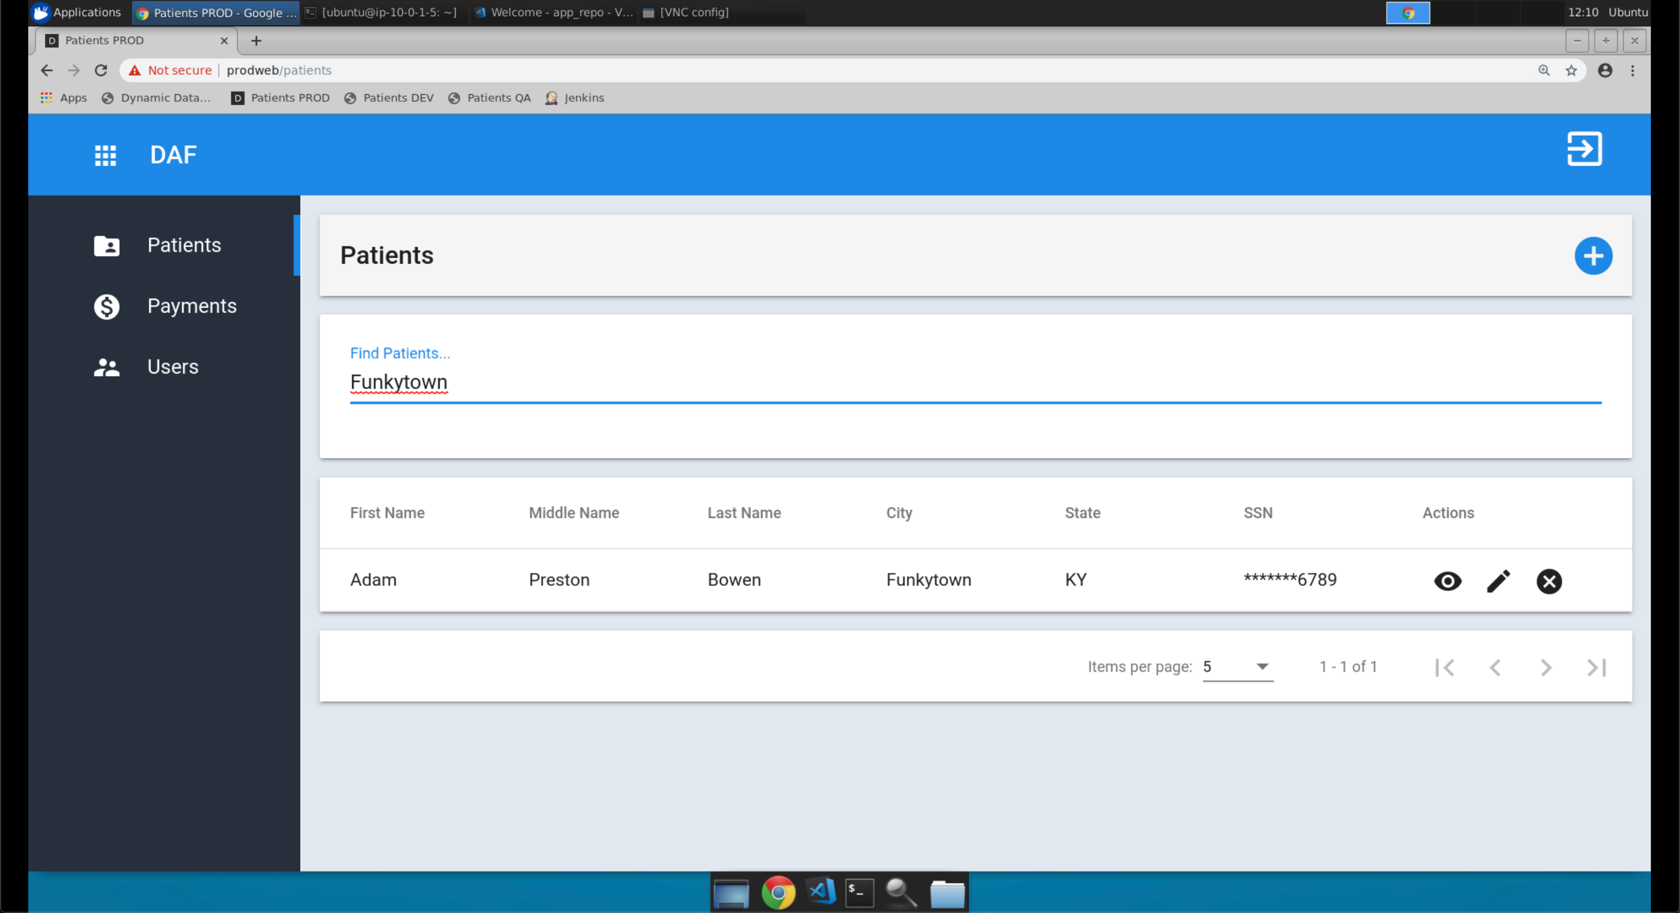Delete Adam Bowen with the X icon
This screenshot has height=913, width=1680.
pyautogui.click(x=1549, y=581)
